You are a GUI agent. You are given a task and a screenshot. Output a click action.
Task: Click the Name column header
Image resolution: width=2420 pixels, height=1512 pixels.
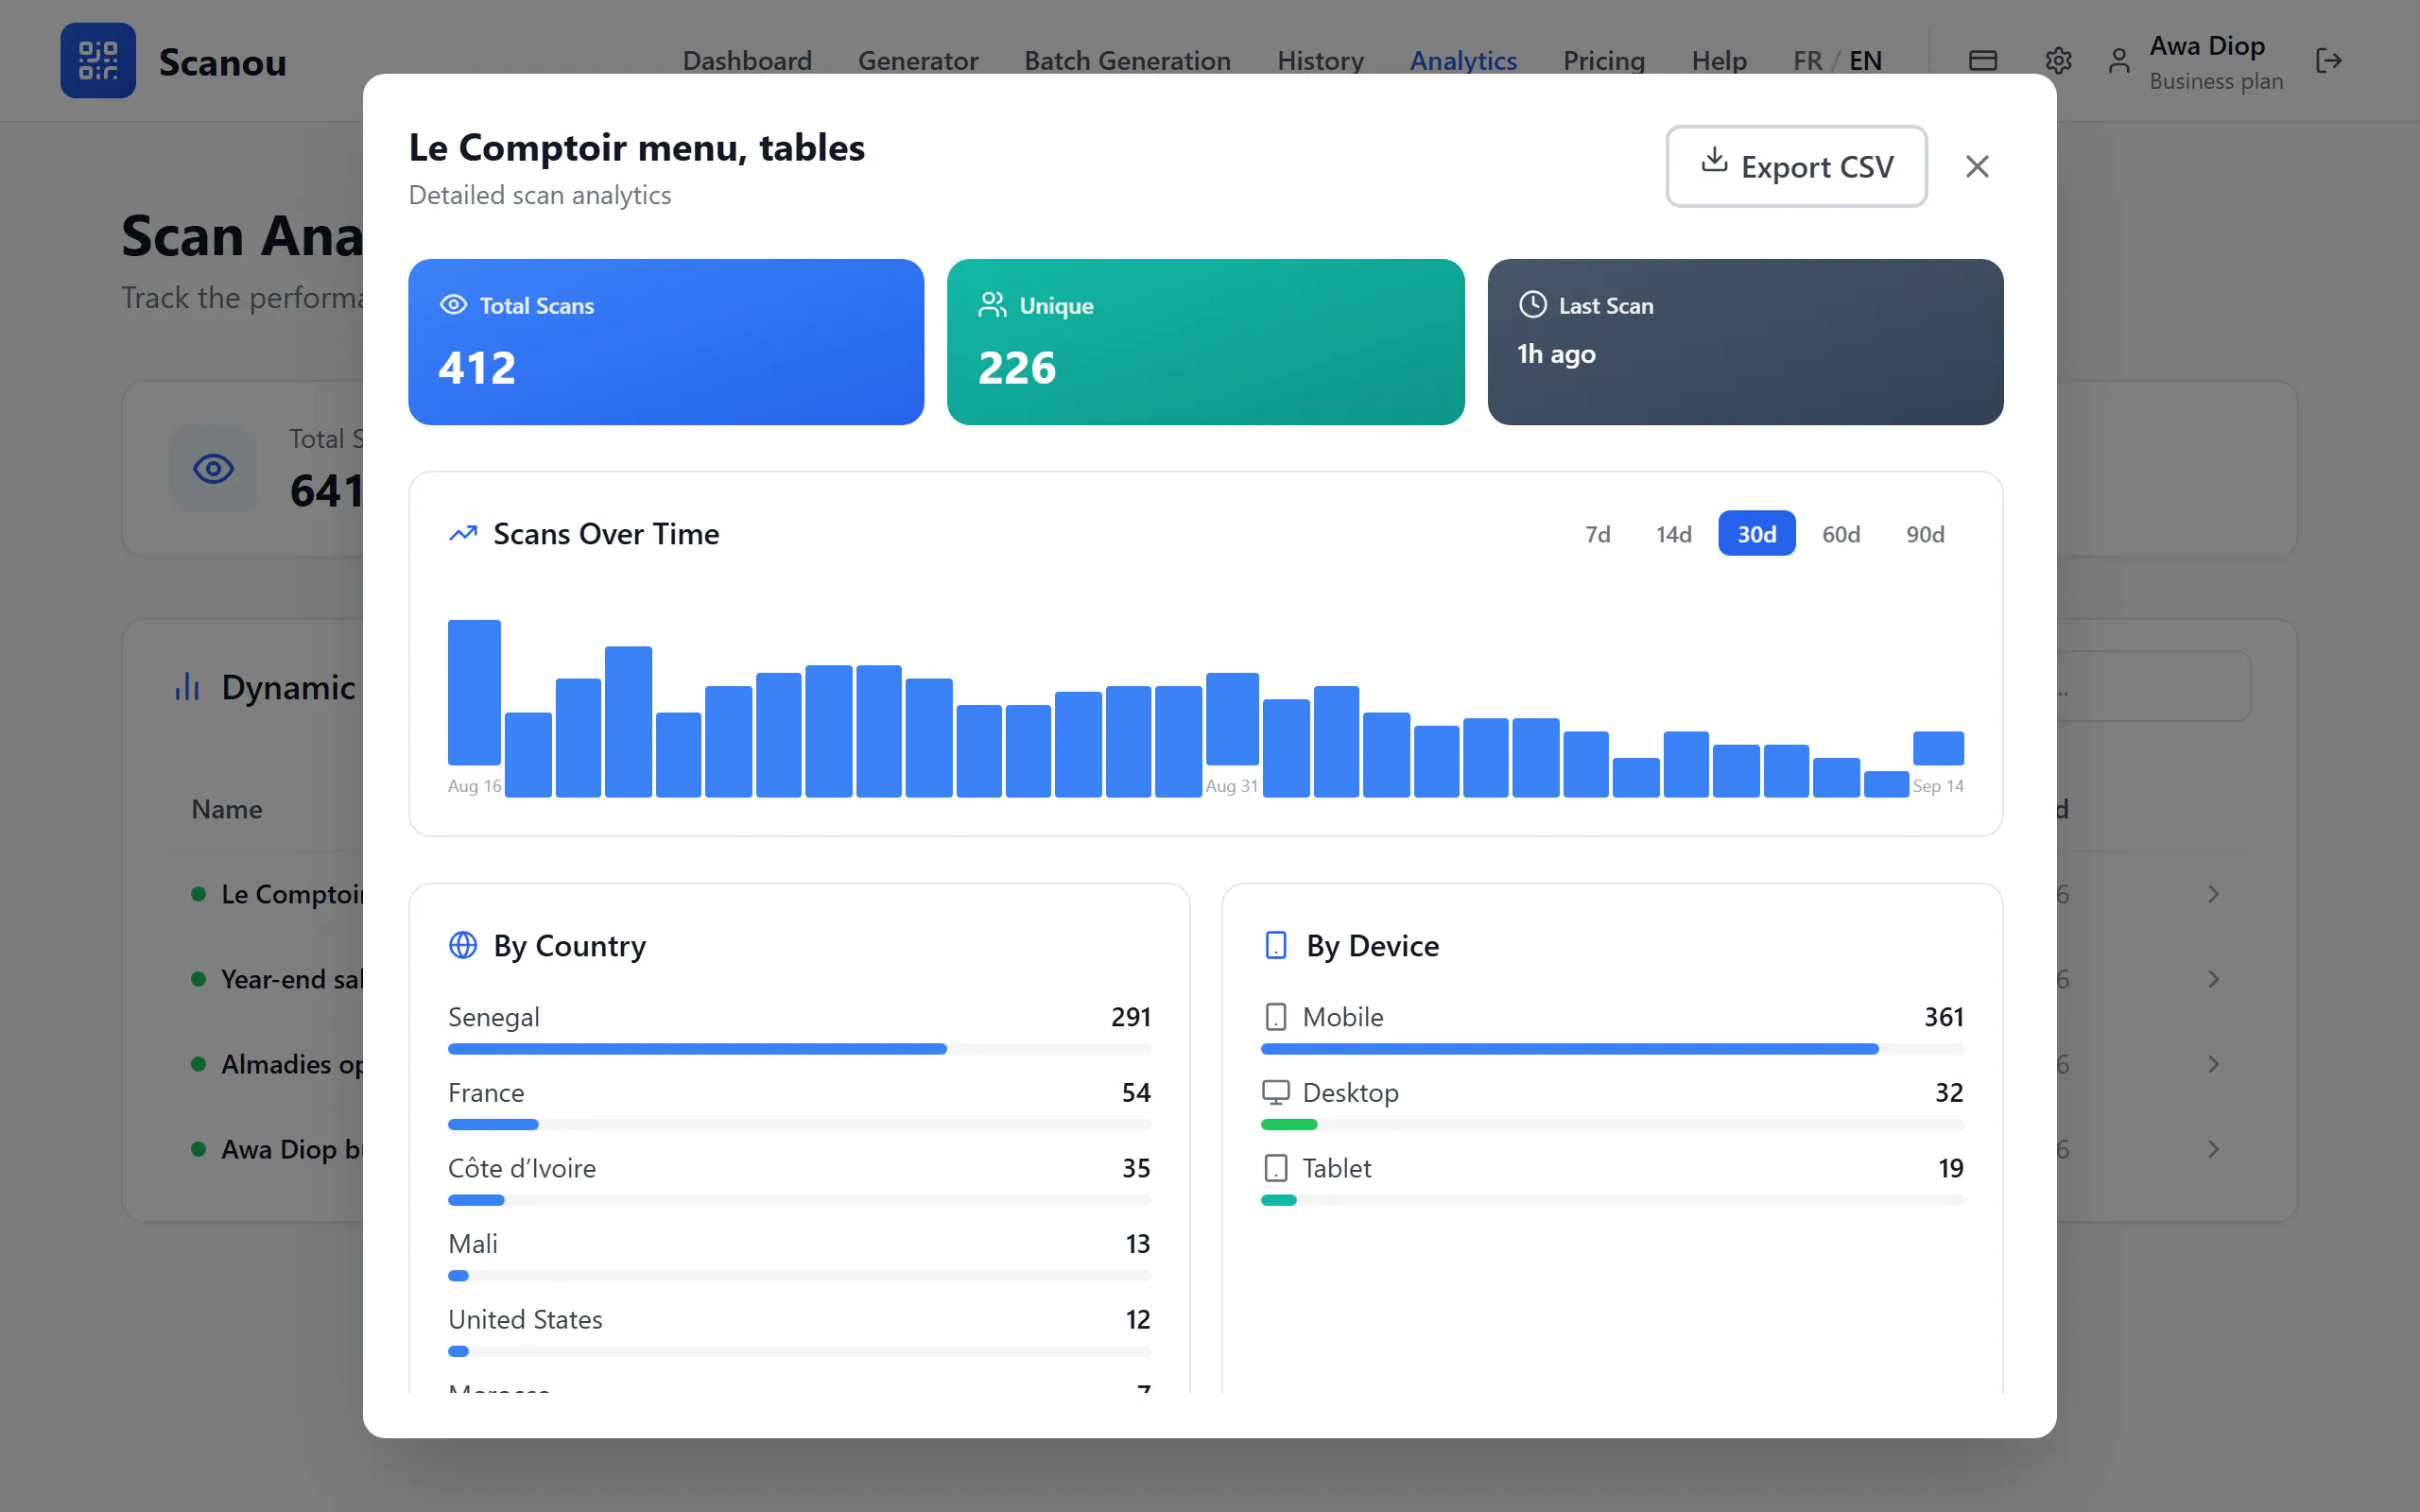click(x=227, y=809)
